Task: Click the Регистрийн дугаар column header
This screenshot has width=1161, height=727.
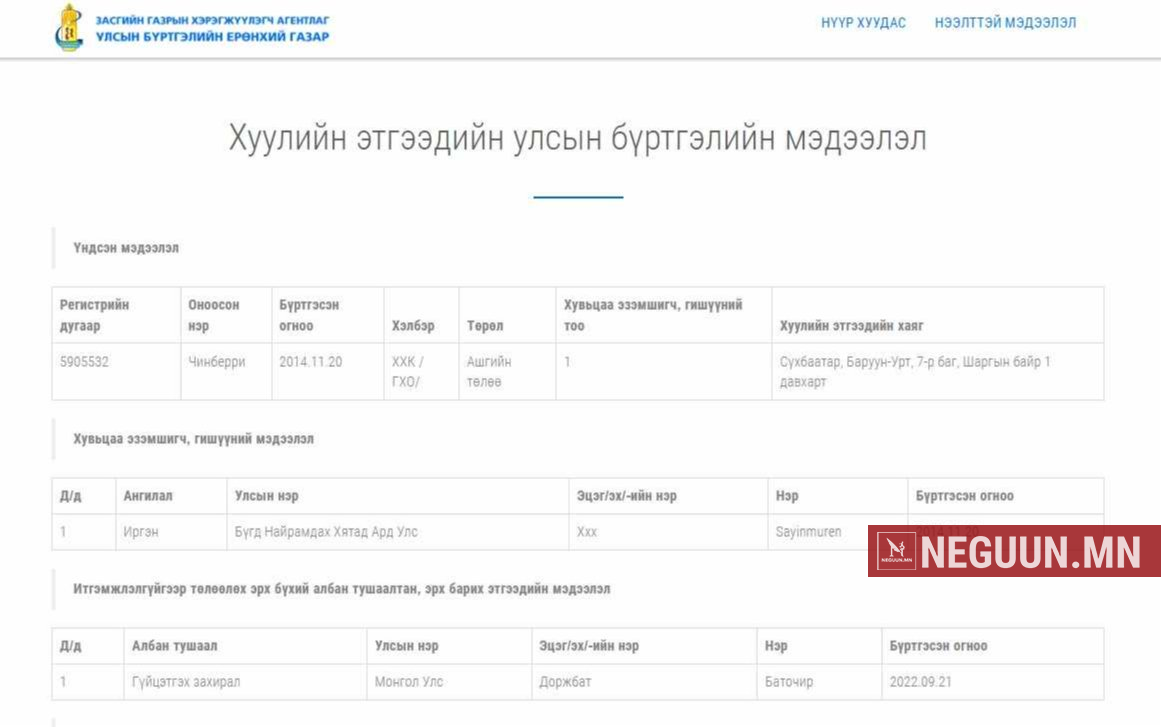Action: coord(94,315)
